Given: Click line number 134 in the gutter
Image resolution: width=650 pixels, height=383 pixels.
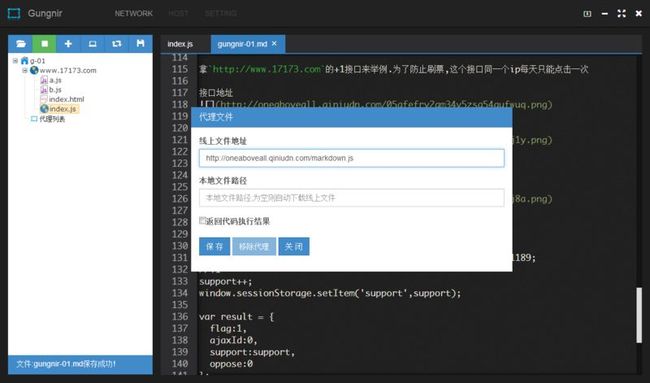Looking at the screenshot, I should 180,293.
